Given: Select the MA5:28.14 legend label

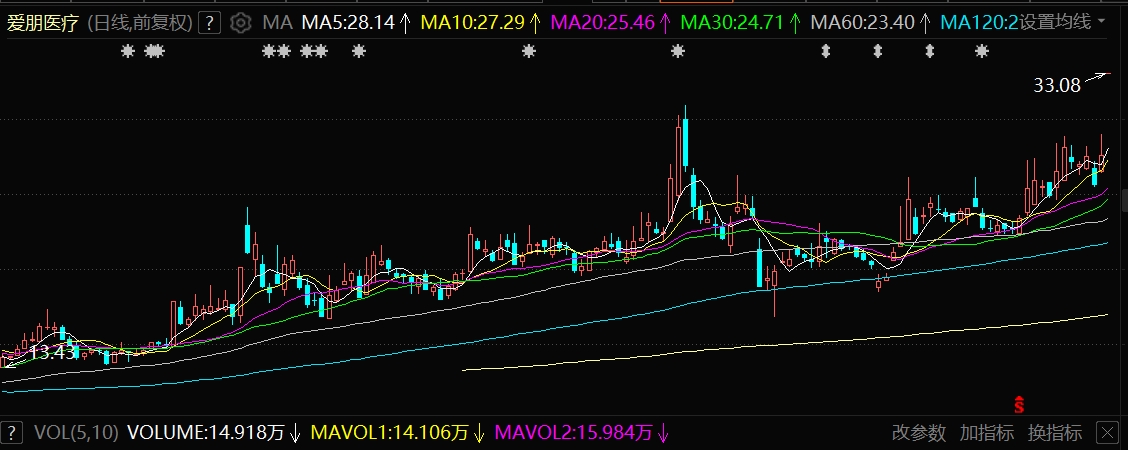Looking at the screenshot, I should [x=347, y=22].
